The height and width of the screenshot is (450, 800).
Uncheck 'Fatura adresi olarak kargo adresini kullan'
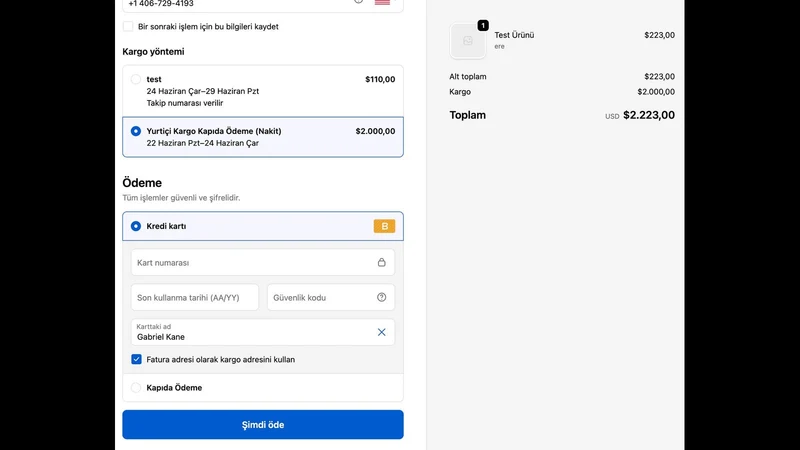click(x=136, y=359)
